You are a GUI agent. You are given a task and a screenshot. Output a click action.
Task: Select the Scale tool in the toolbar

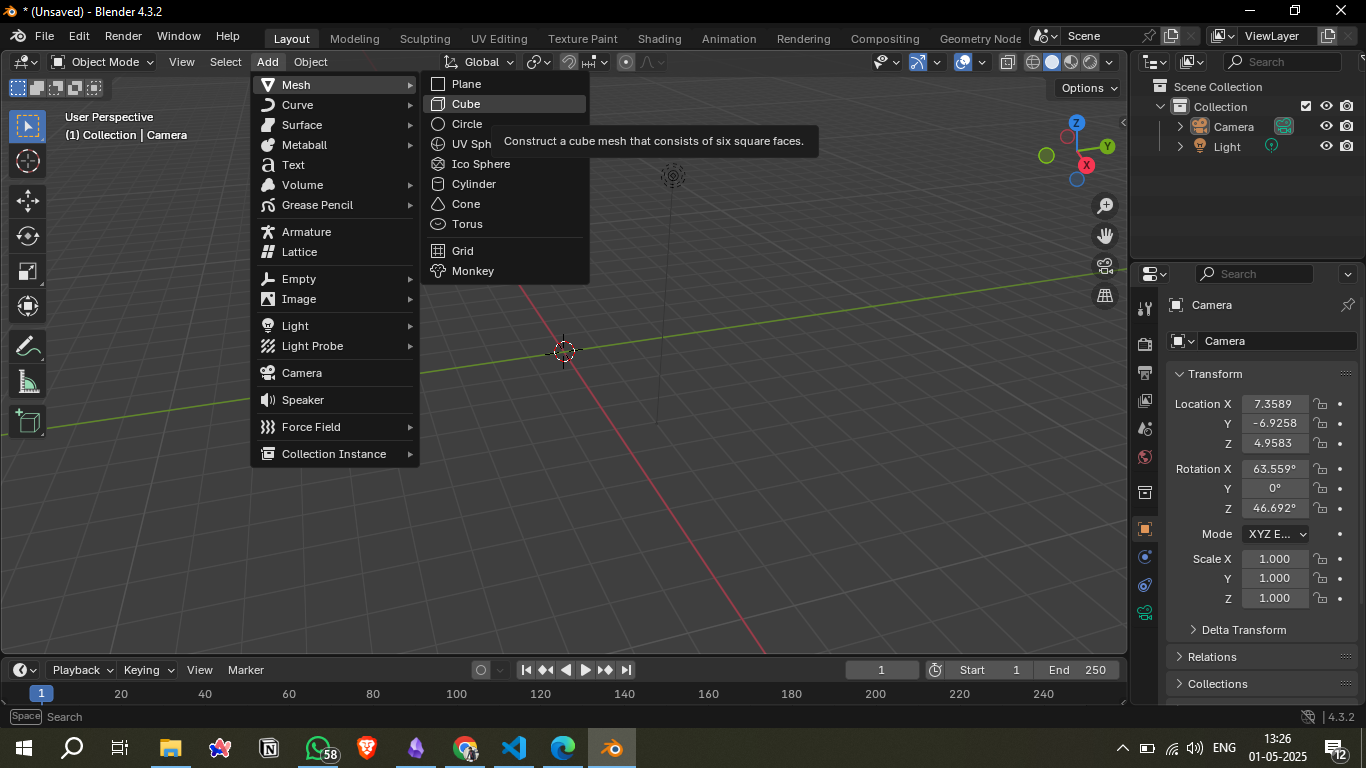pos(27,271)
